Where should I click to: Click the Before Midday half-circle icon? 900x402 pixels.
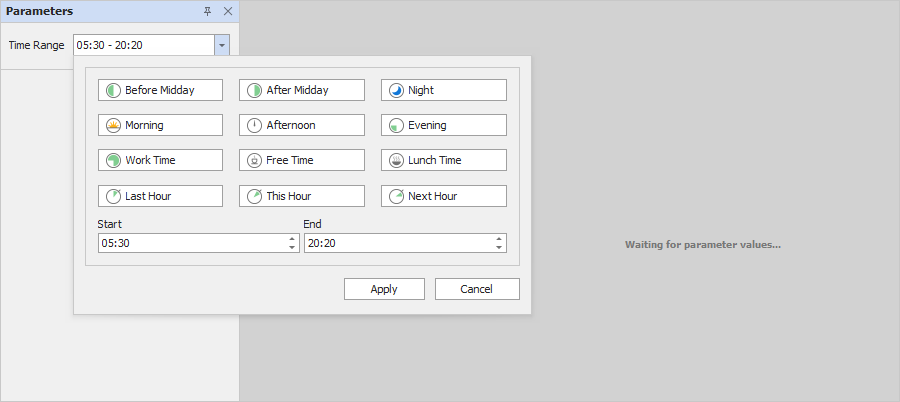point(113,90)
